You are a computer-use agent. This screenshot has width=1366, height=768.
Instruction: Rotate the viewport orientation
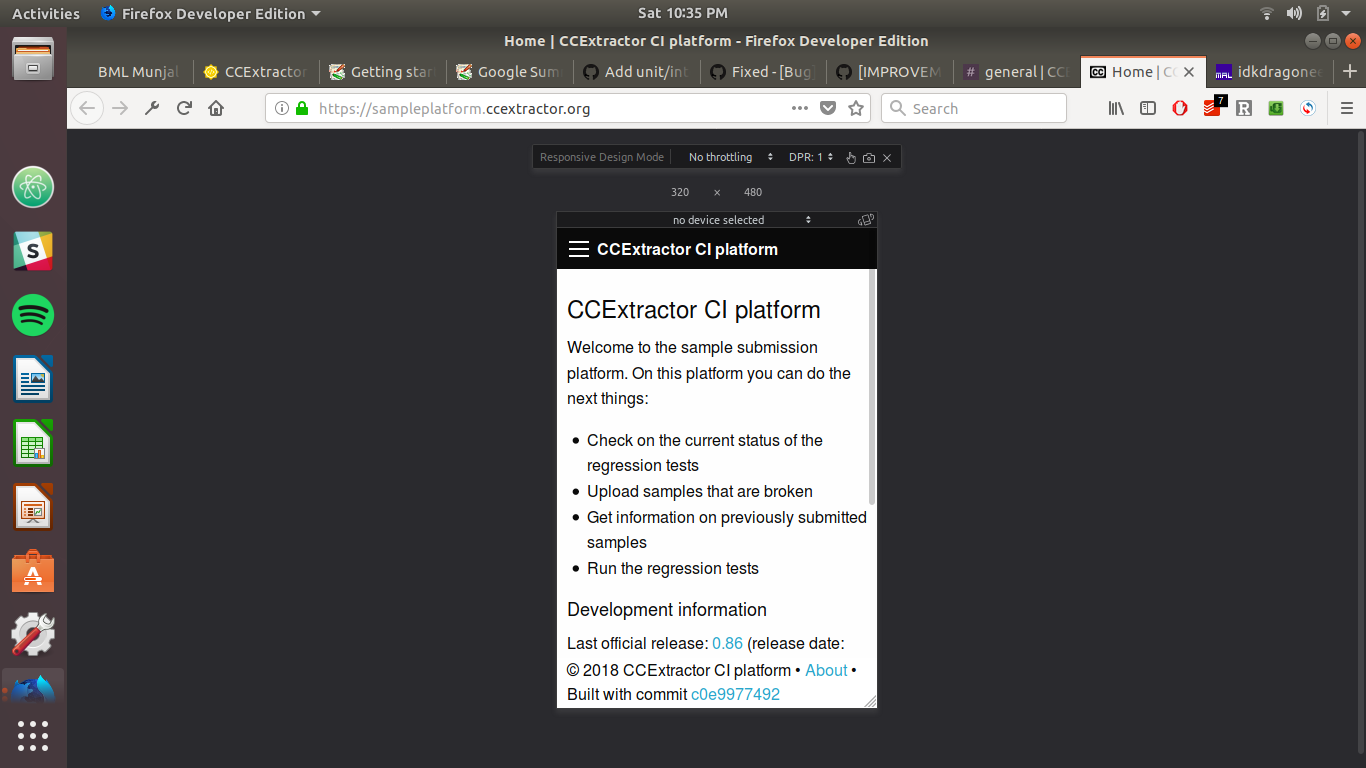pos(866,220)
